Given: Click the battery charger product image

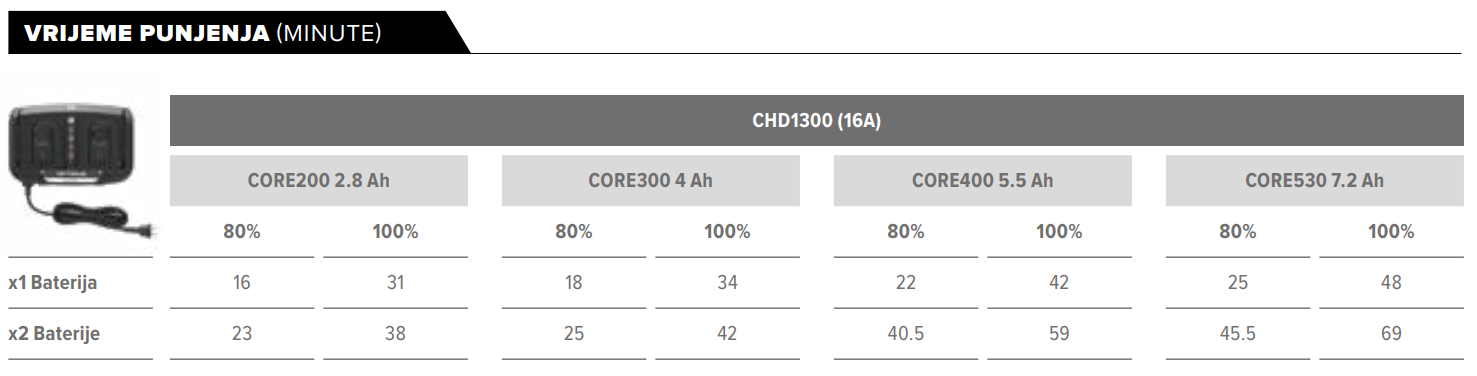Looking at the screenshot, I should click(x=80, y=168).
